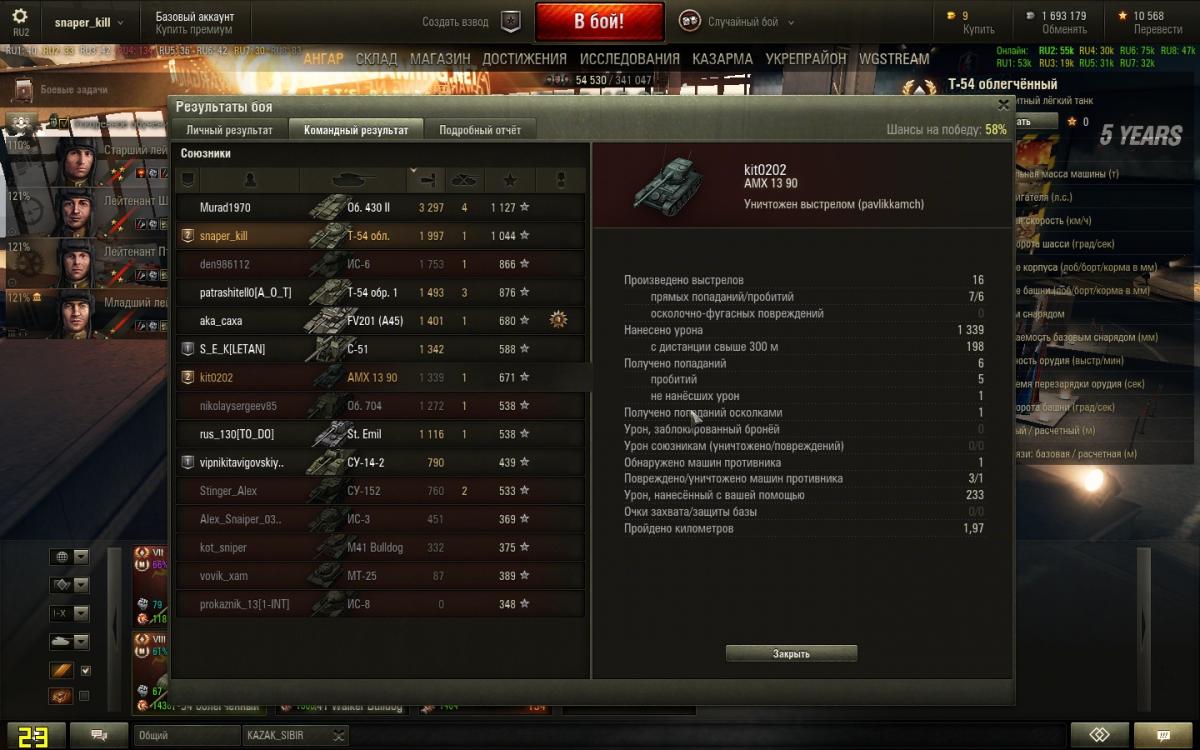Click the red В бой! button
Screen dimensions: 1200x750
click(600, 21)
